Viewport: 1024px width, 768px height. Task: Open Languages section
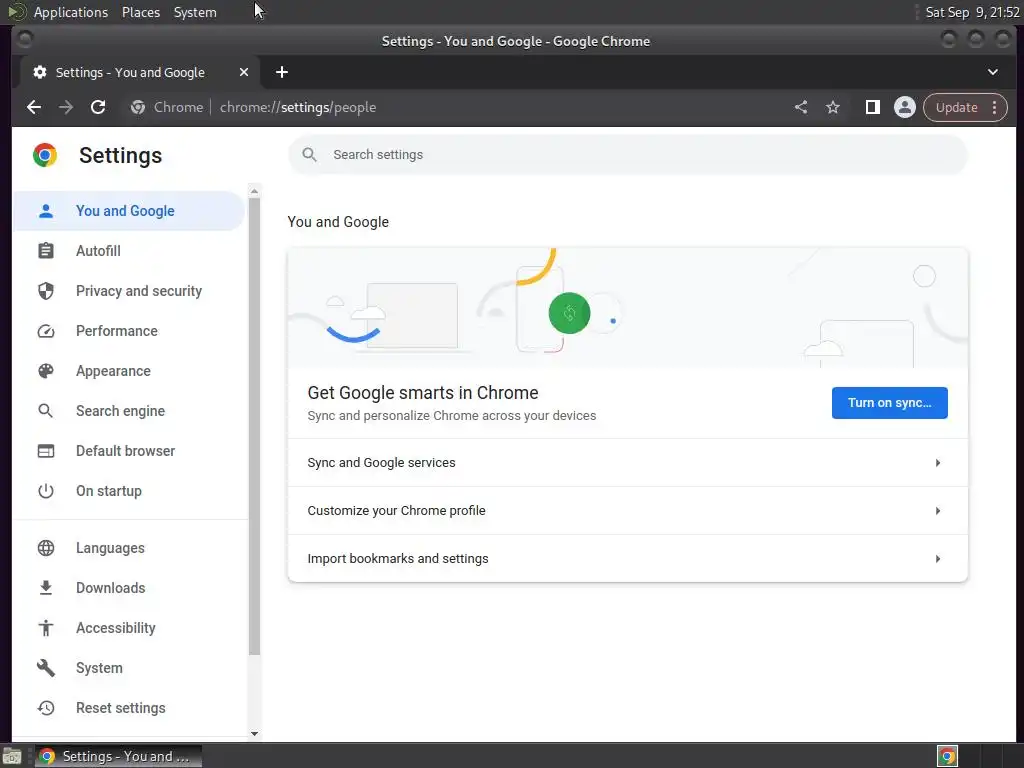click(129, 548)
